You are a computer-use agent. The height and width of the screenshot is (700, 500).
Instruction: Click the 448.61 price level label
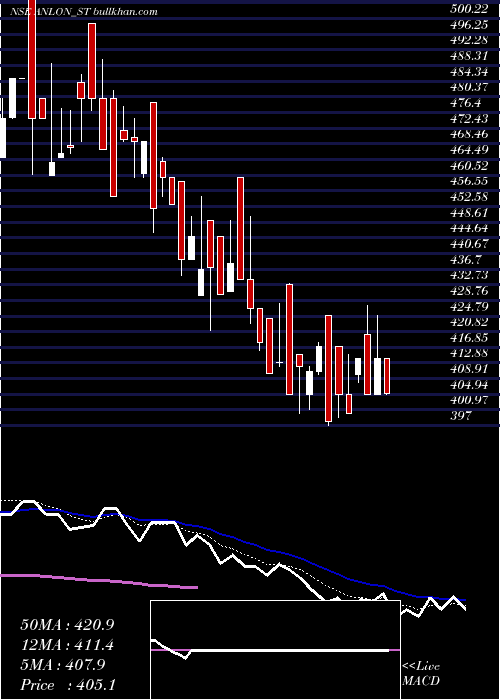click(x=470, y=213)
